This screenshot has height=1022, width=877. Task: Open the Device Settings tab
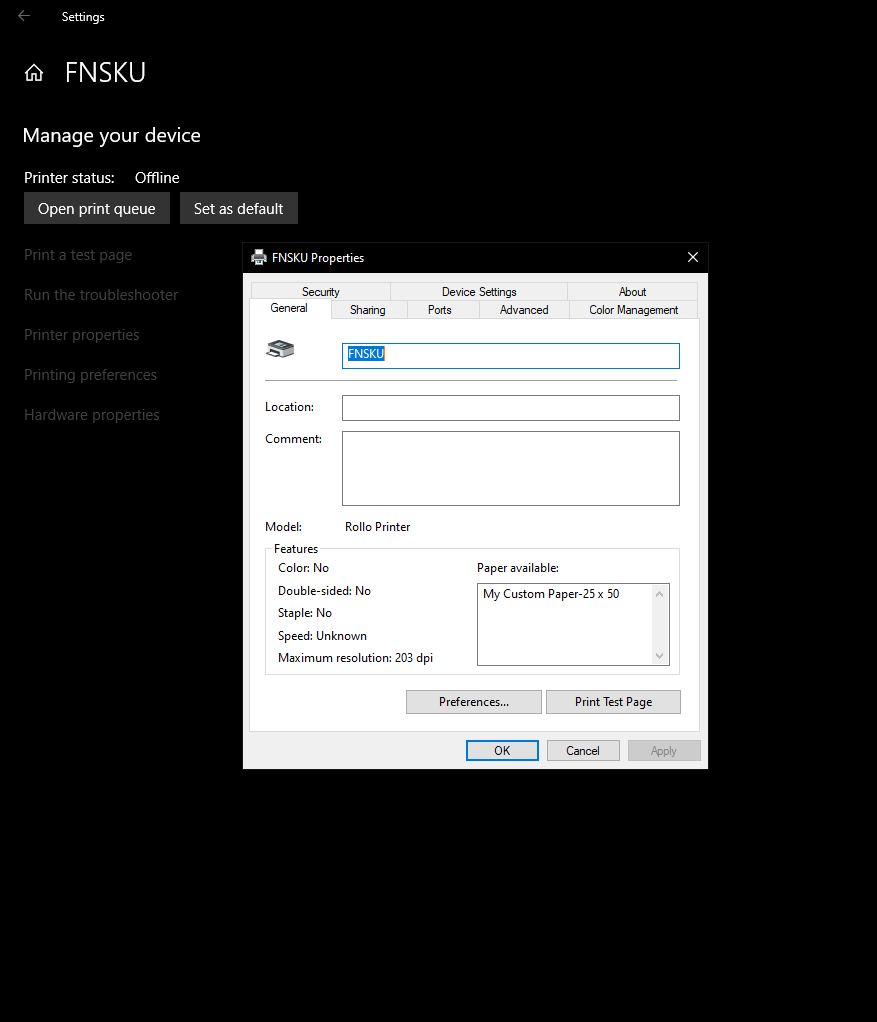pyautogui.click(x=479, y=291)
